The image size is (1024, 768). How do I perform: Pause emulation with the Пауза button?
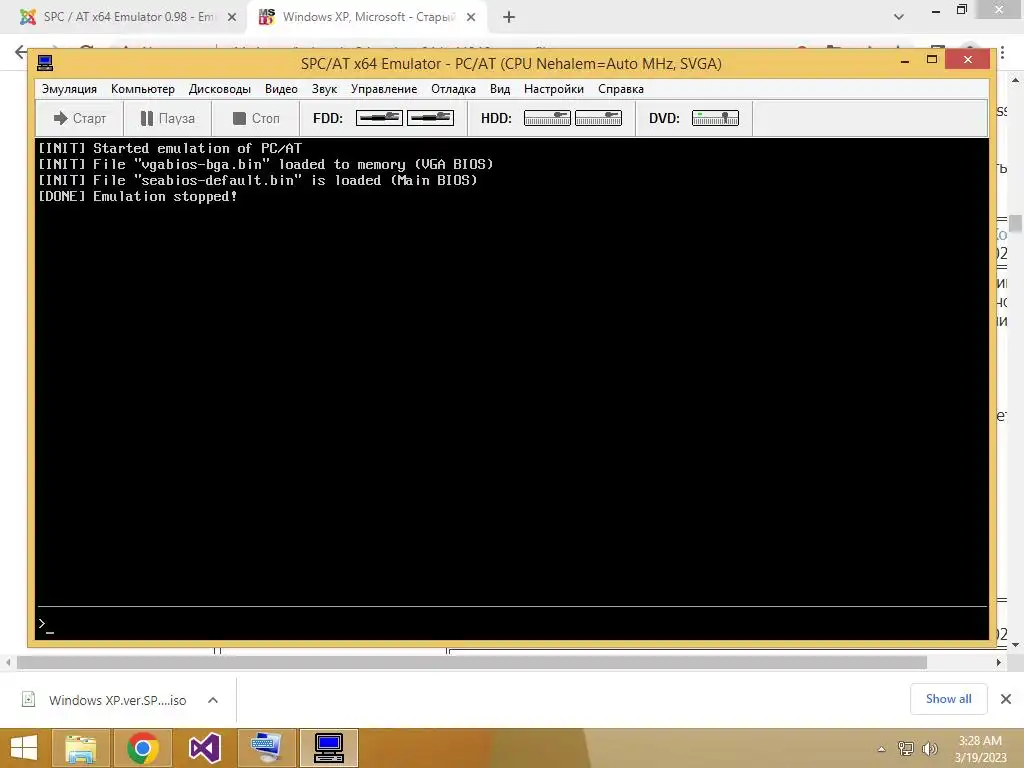click(x=168, y=118)
